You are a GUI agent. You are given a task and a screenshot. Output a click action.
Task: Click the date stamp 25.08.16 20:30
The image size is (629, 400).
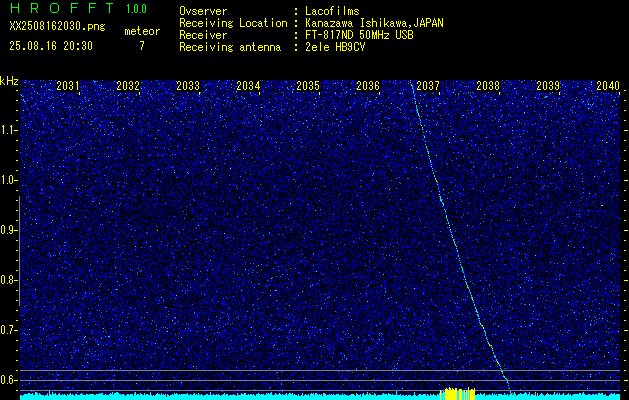[51, 46]
